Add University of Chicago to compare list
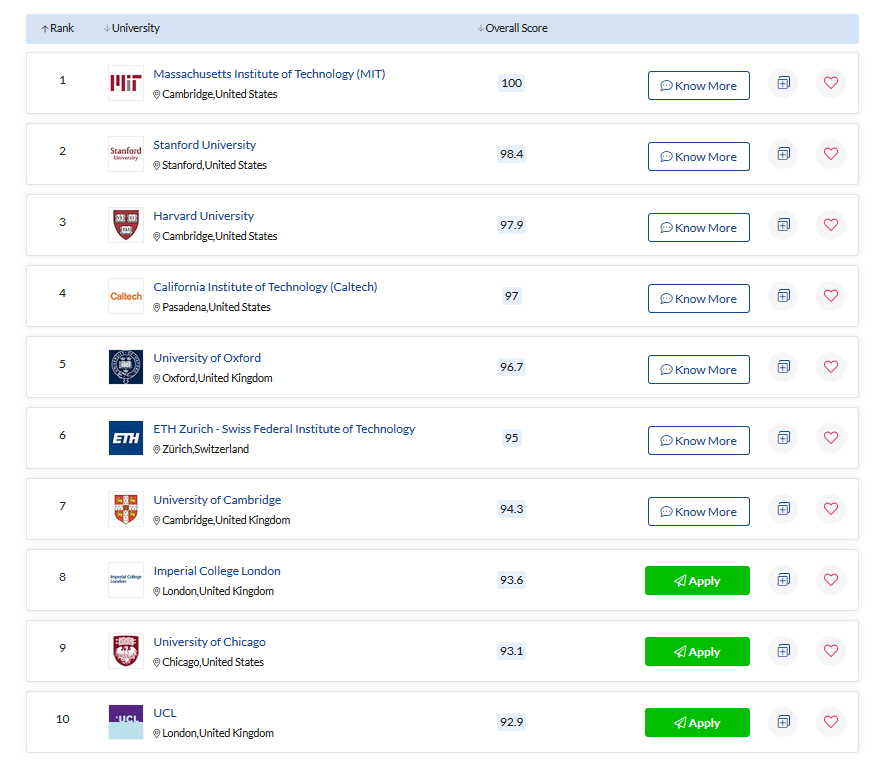 (x=783, y=651)
